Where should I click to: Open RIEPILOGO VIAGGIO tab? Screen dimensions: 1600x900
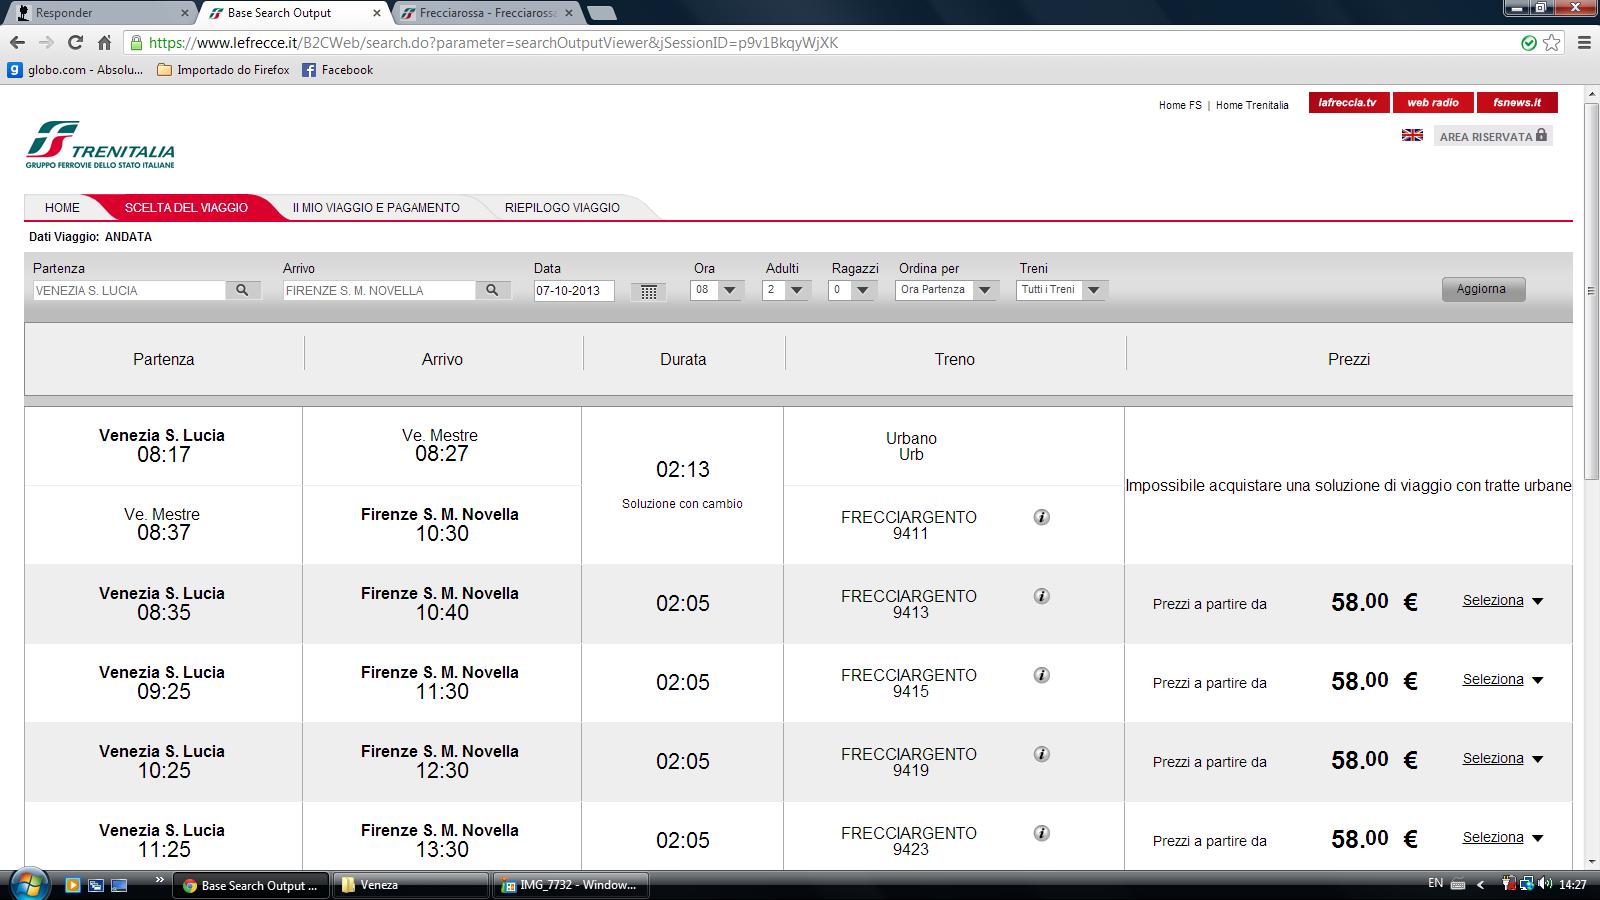(x=562, y=207)
